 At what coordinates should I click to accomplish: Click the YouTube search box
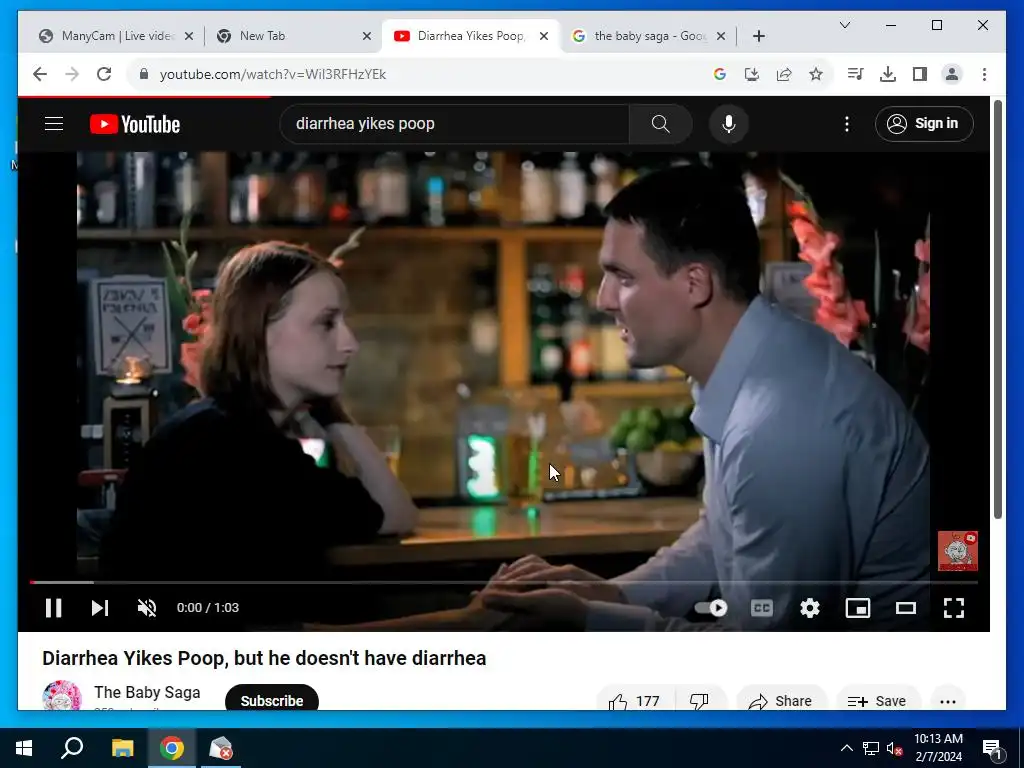coord(455,124)
